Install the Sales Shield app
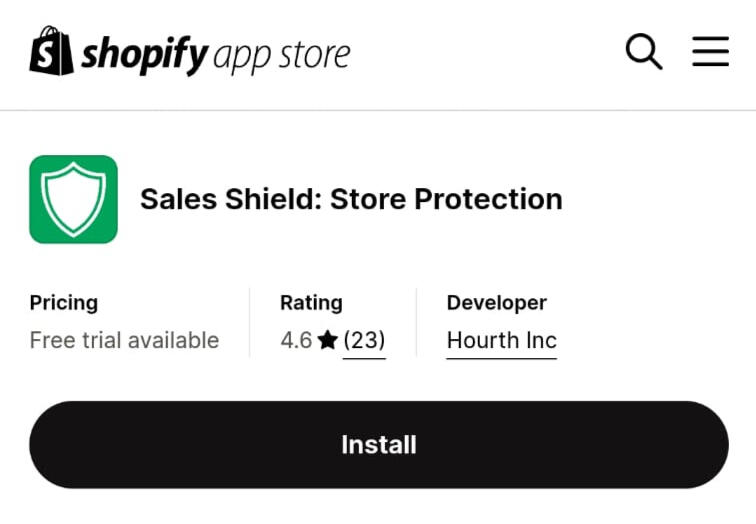This screenshot has height=524, width=756. 378,445
